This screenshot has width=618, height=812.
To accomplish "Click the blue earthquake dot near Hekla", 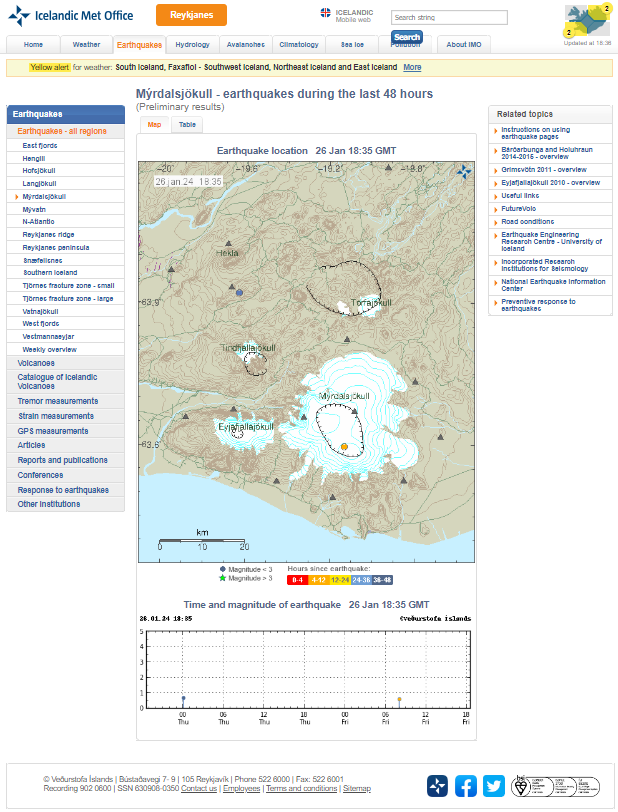I will pos(239,293).
